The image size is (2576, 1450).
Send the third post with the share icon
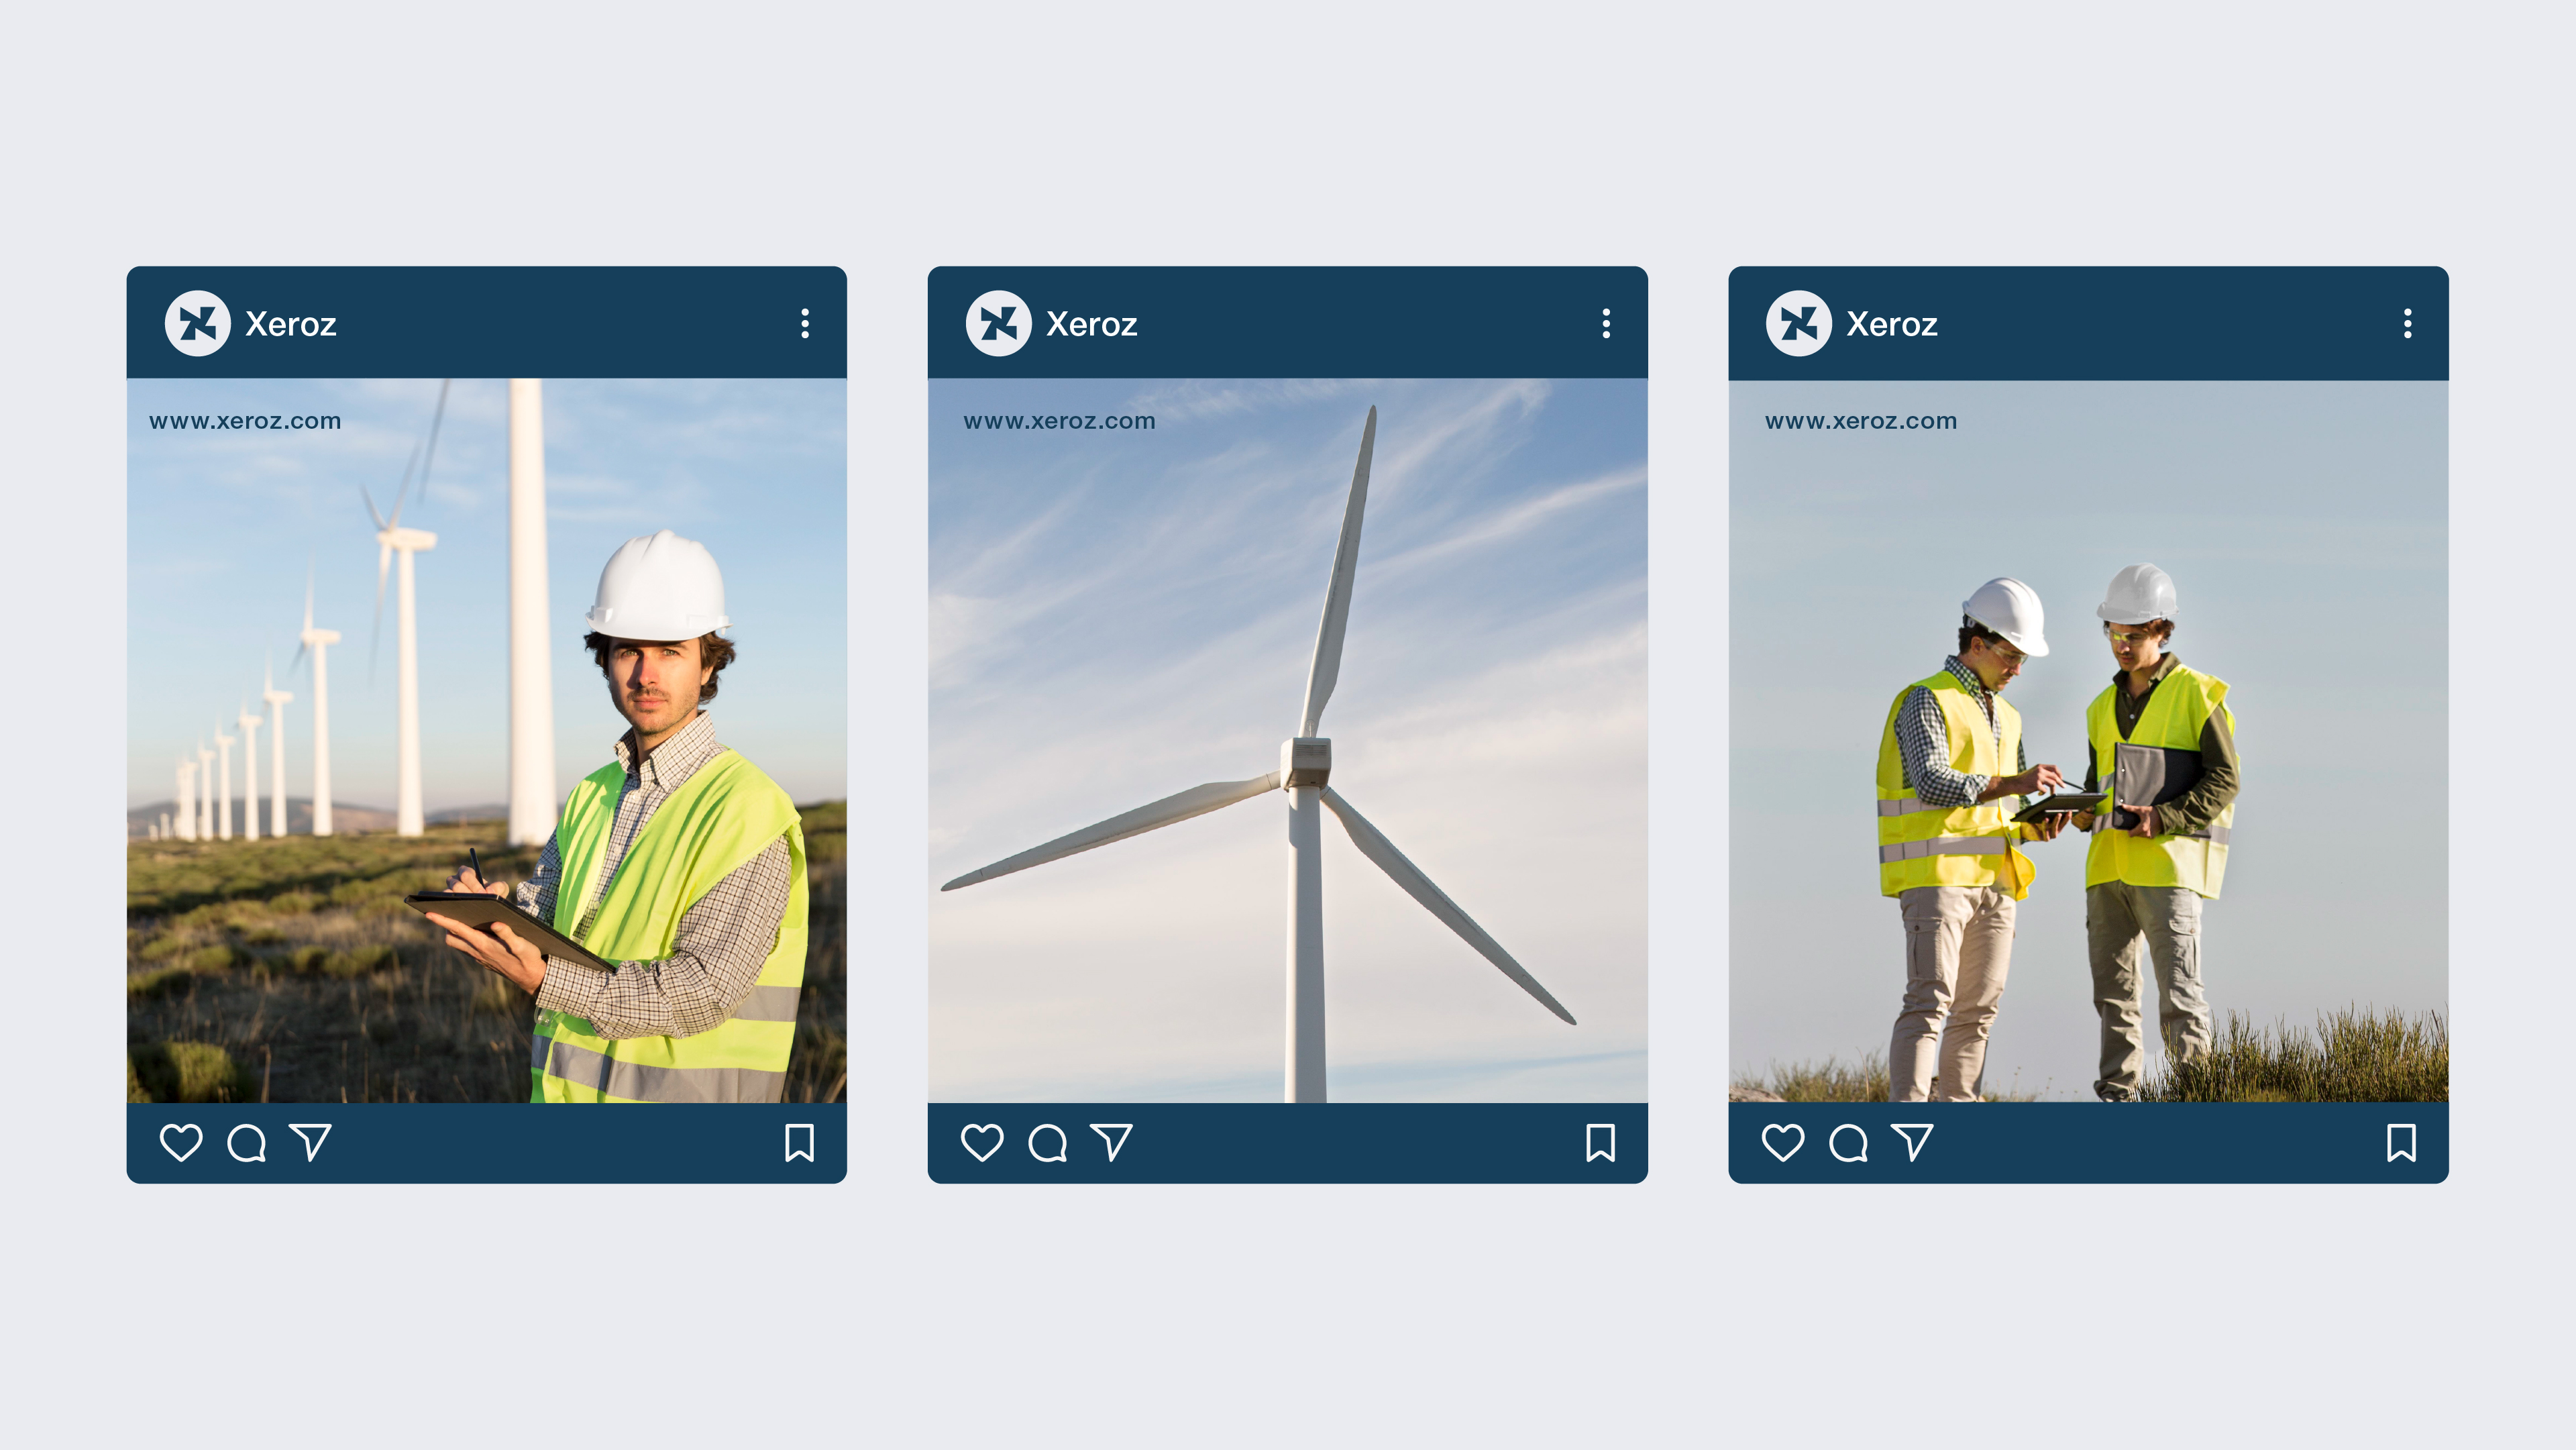(1912, 1142)
